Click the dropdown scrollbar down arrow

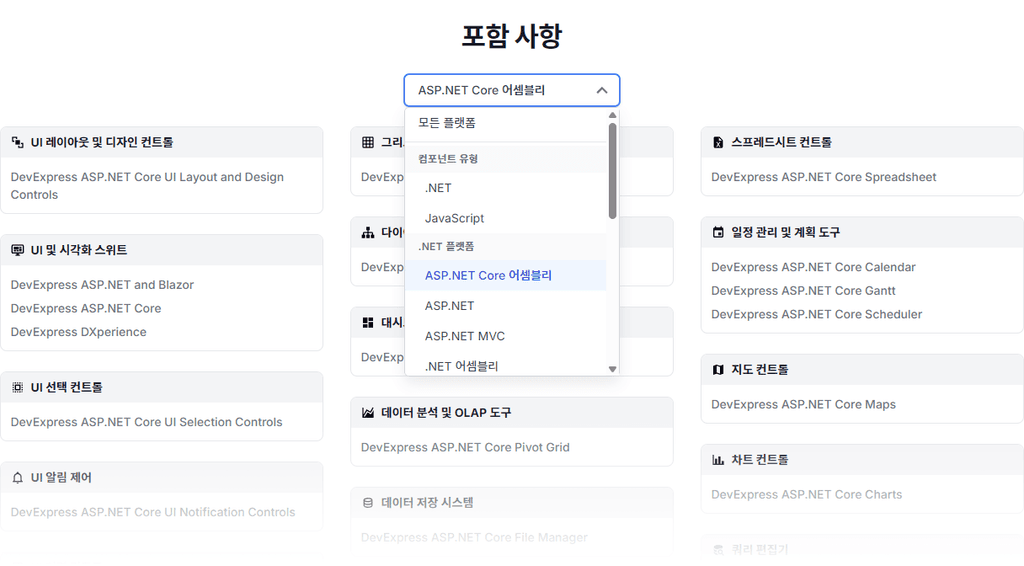pos(613,369)
